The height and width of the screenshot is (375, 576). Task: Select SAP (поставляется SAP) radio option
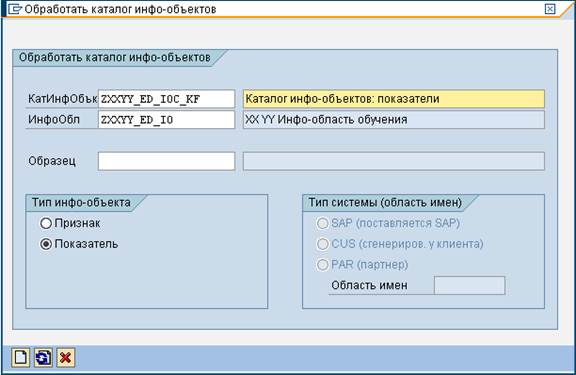322,223
